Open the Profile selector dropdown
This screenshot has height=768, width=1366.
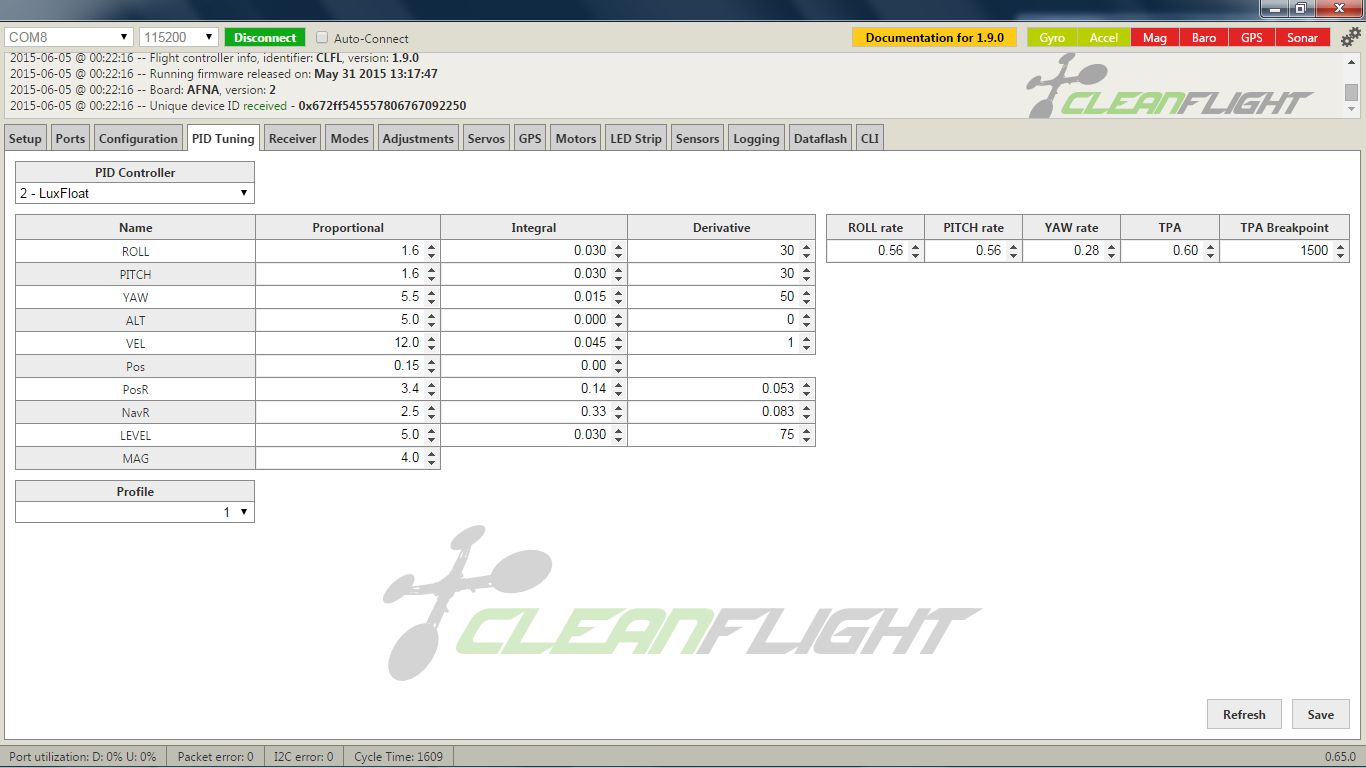(135, 512)
